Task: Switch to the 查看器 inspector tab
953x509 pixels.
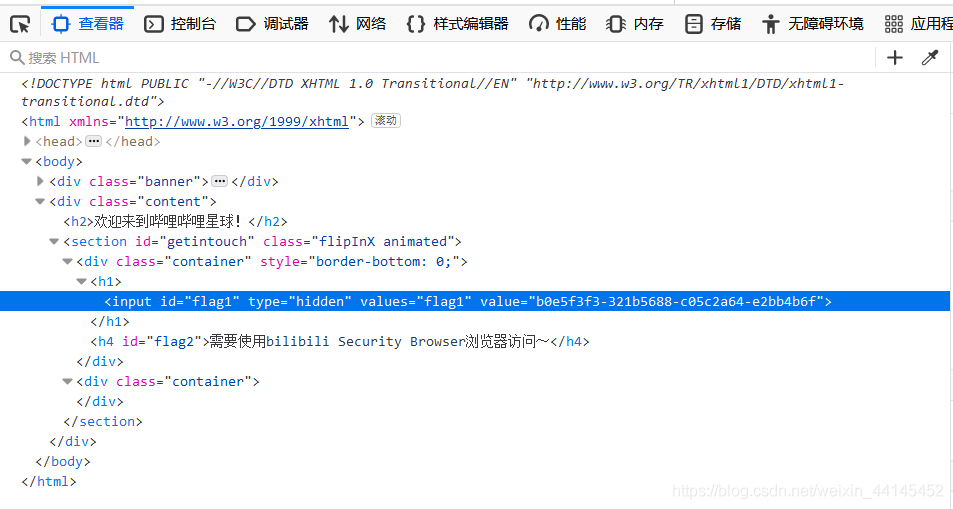Action: coord(88,24)
